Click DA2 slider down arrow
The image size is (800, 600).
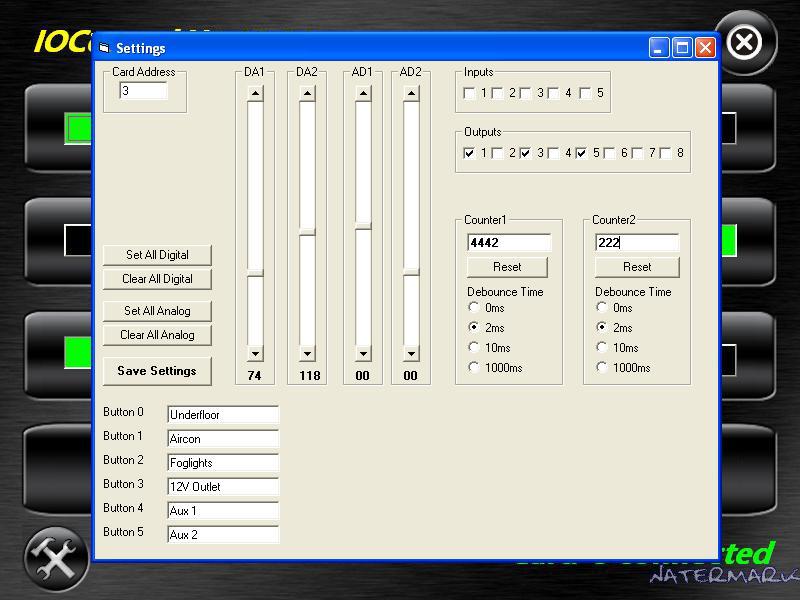point(307,354)
